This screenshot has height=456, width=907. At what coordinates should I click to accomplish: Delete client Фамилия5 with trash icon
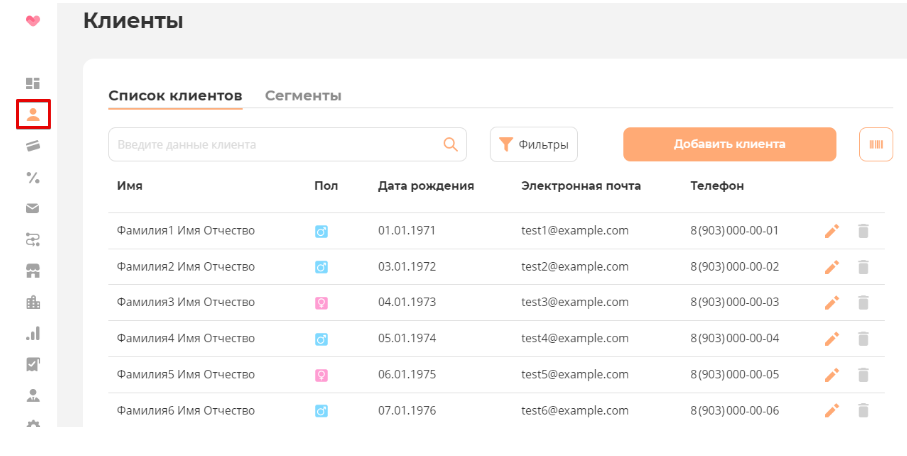[864, 375]
